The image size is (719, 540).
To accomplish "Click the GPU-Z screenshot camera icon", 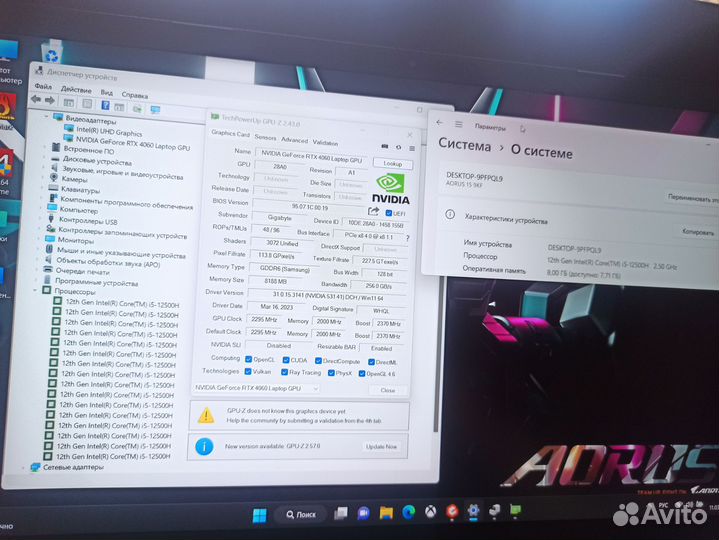I will click(385, 146).
